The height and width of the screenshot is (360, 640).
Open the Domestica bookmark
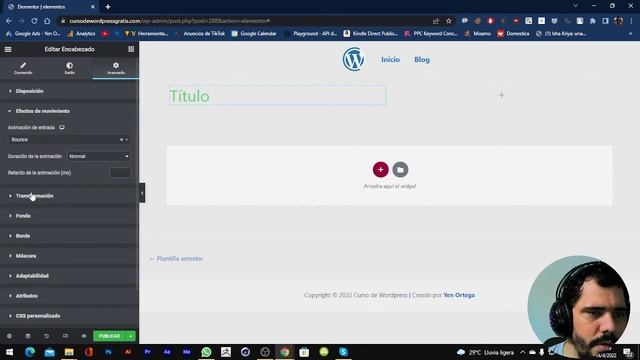[513, 33]
